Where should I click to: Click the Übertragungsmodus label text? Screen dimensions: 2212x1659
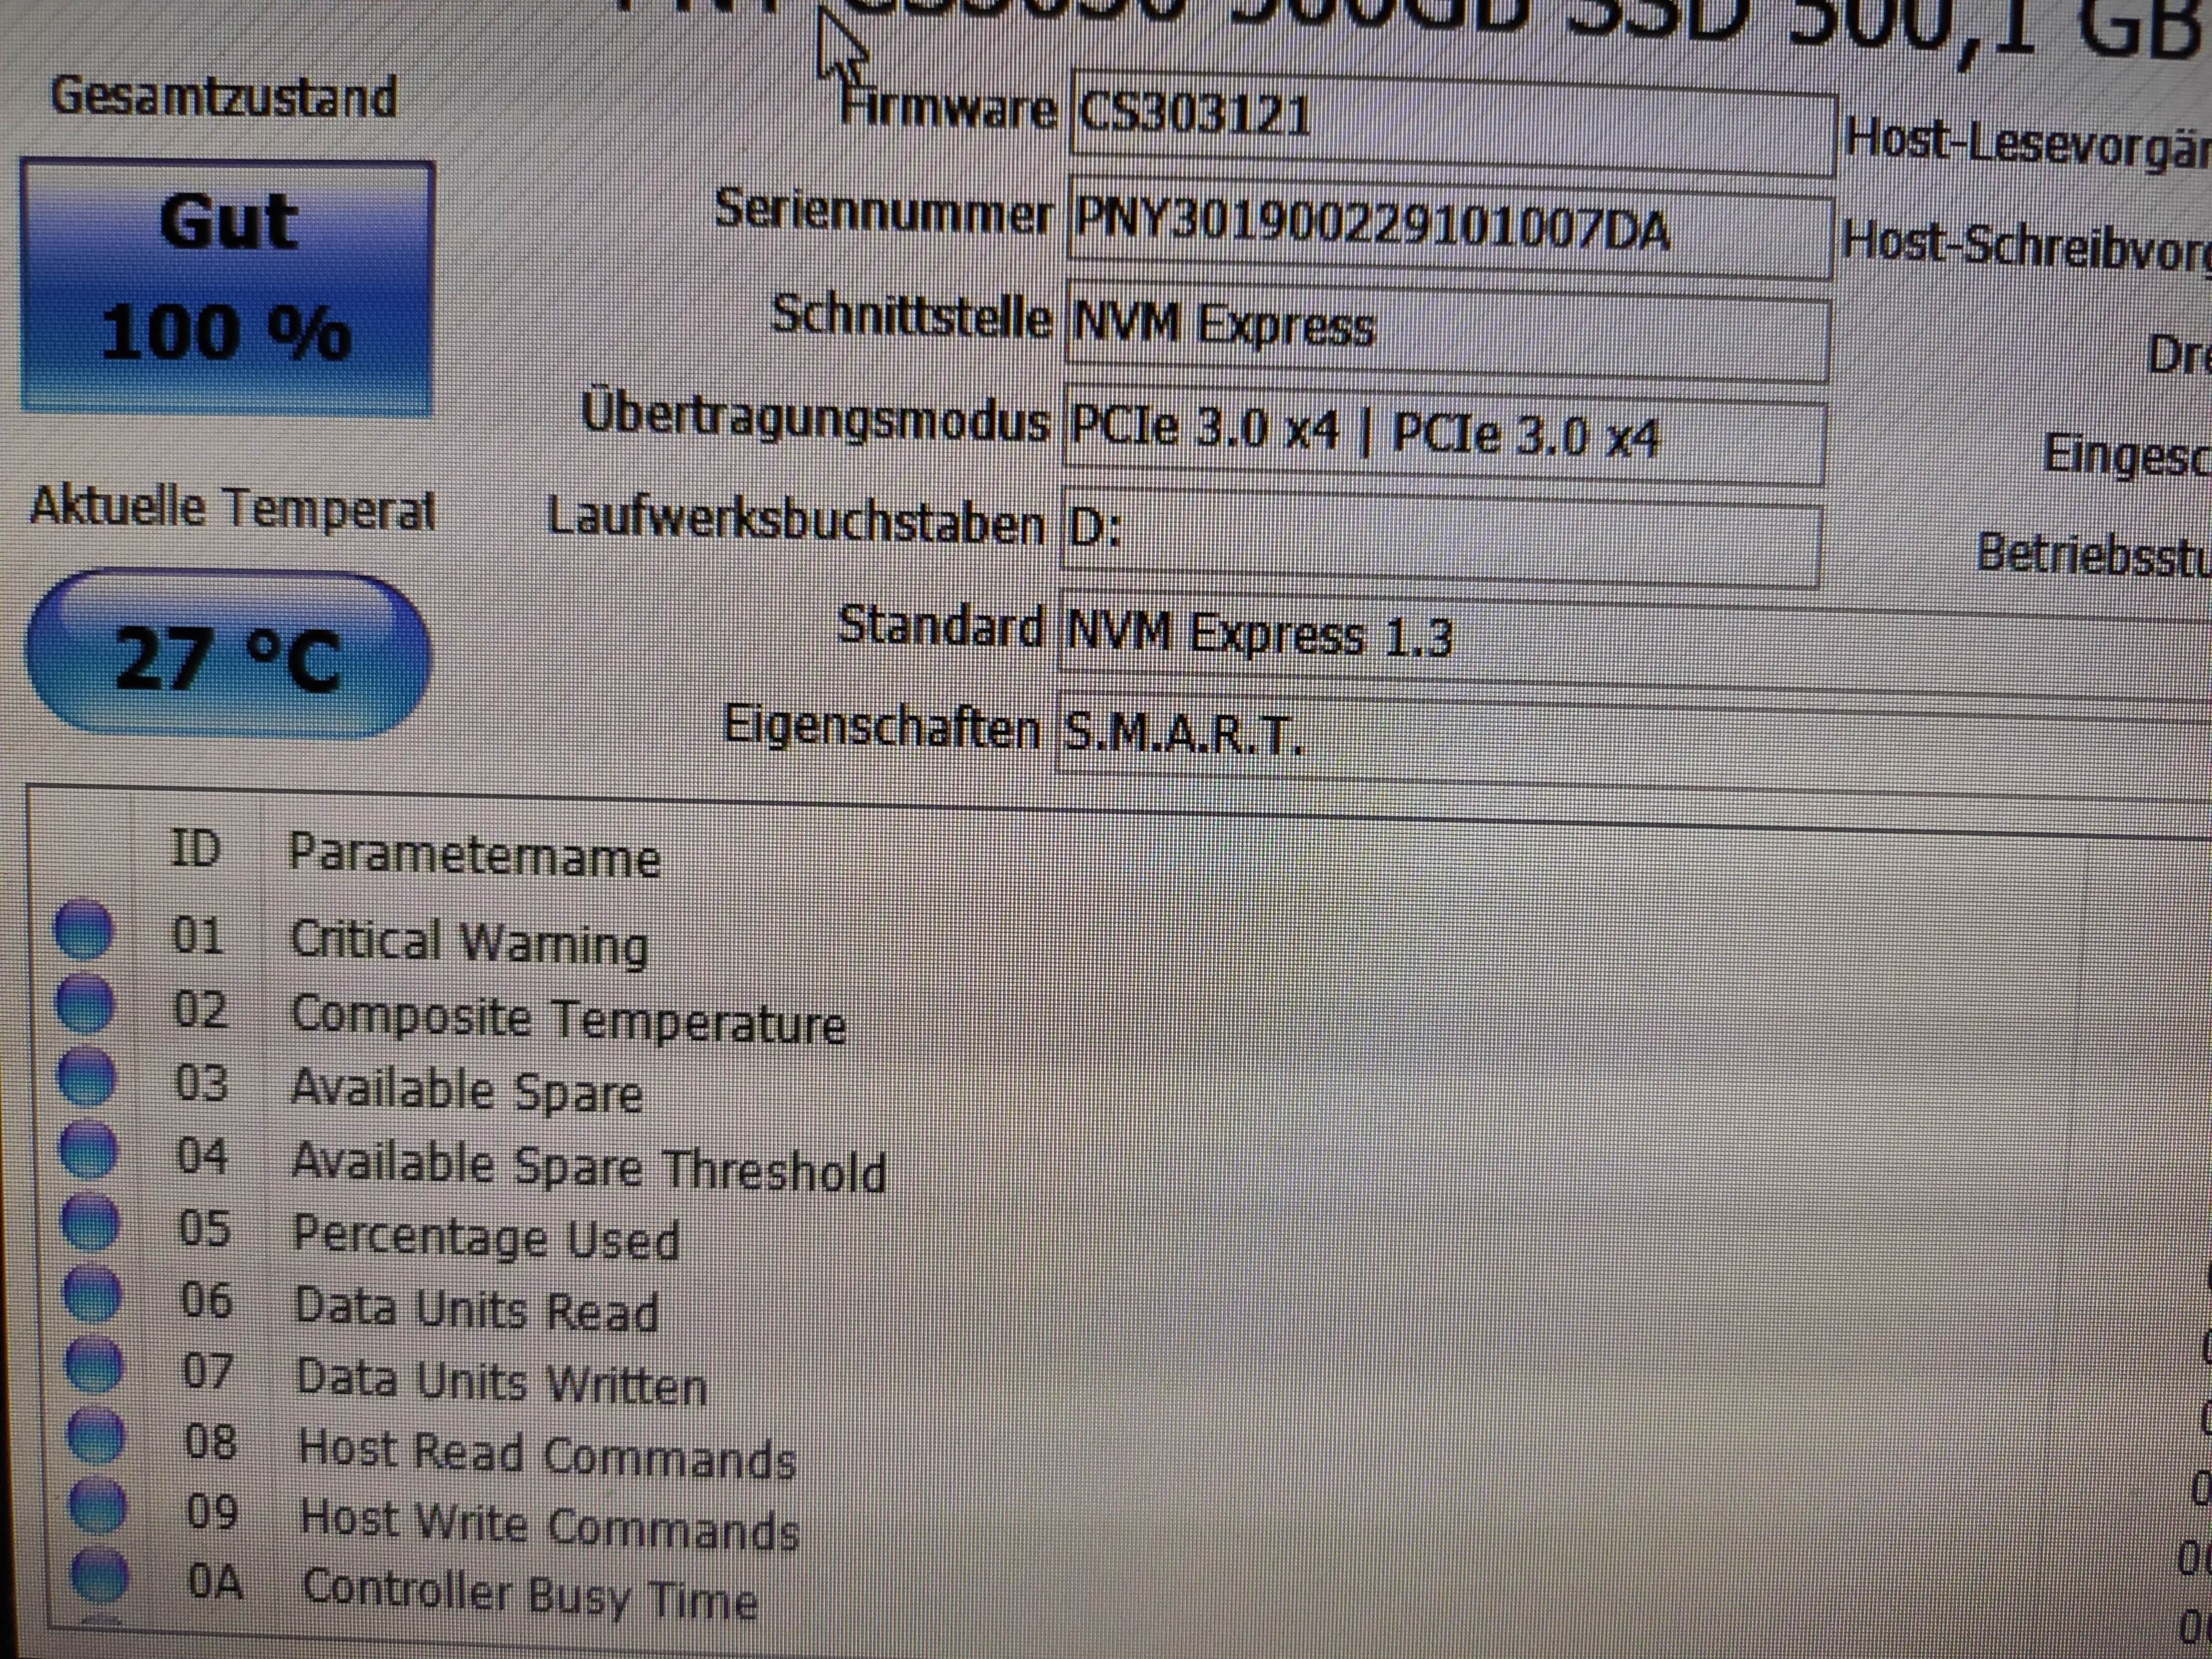point(815,418)
